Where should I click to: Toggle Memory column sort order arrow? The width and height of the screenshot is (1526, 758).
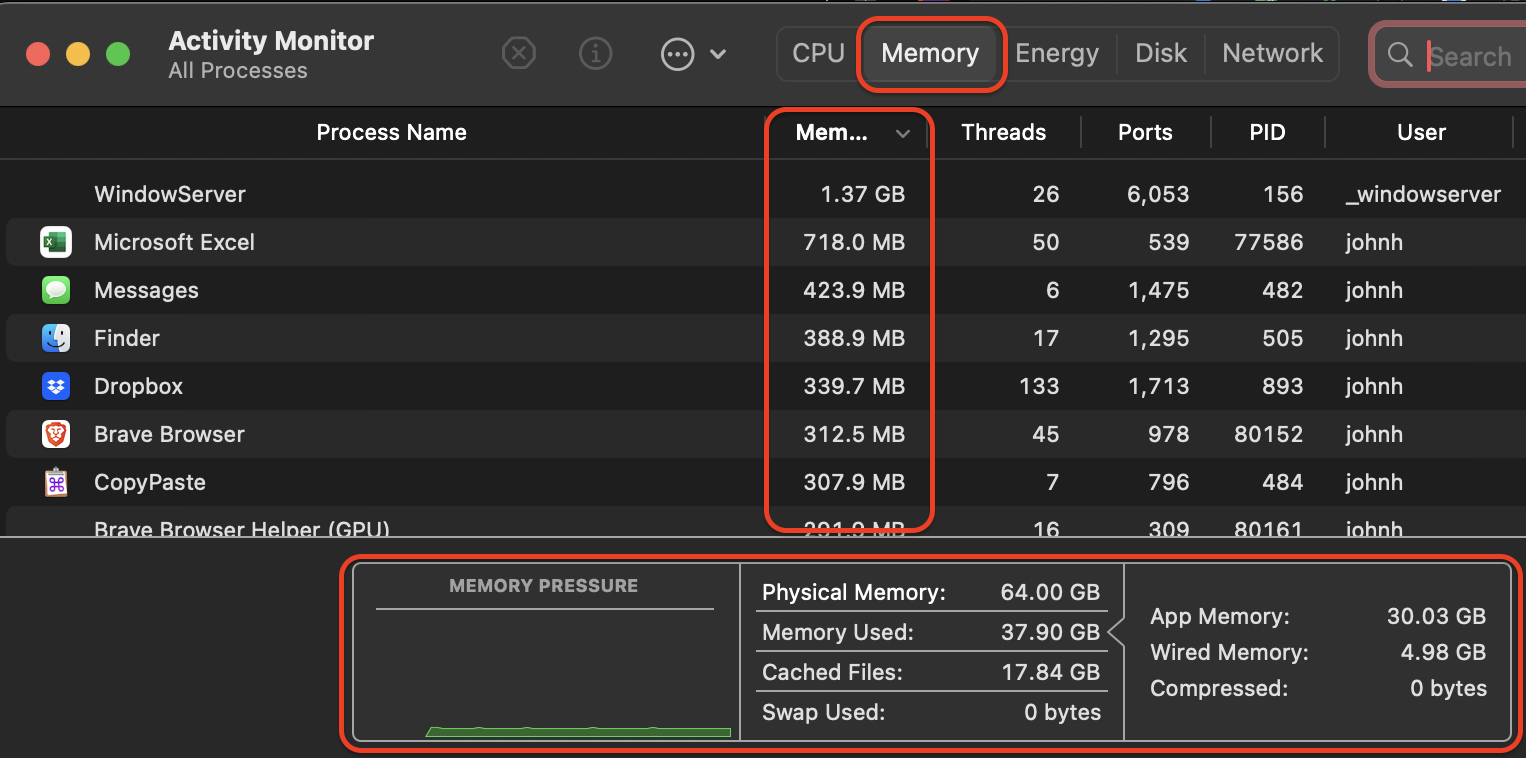[x=903, y=133]
